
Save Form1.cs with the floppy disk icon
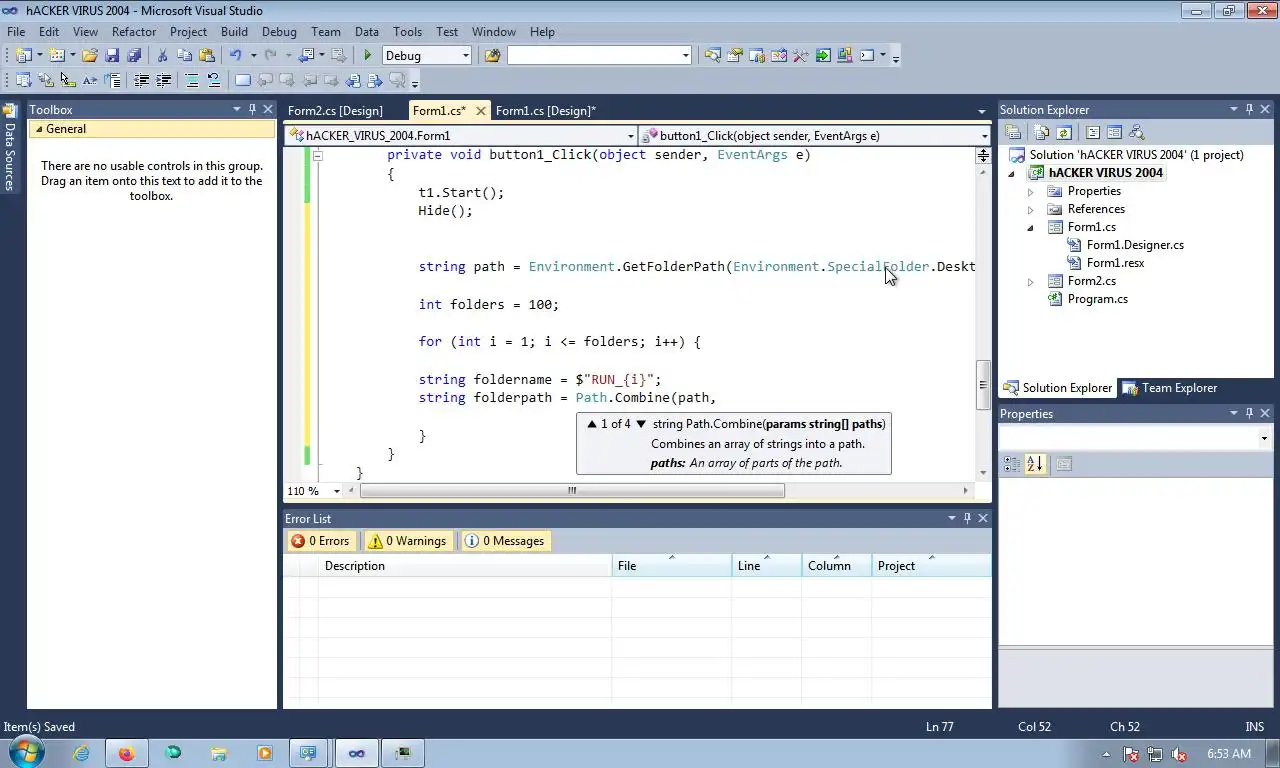coord(112,55)
